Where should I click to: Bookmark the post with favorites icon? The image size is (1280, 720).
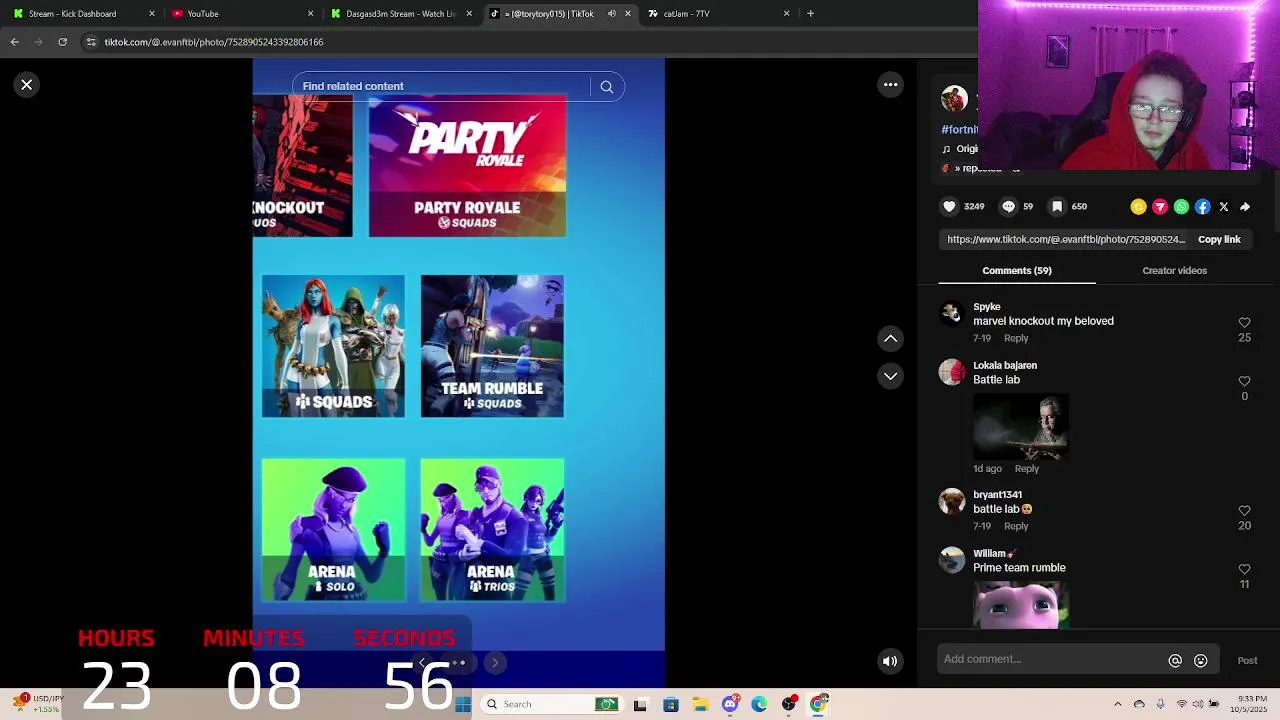[1057, 207]
